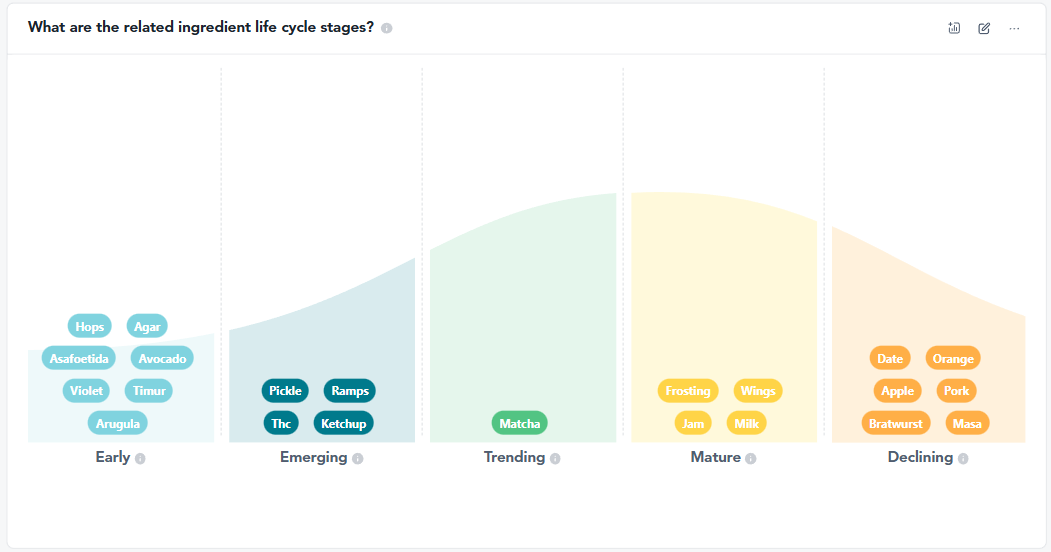This screenshot has height=552, width=1051.
Task: Click info icon next to Early label
Action: (140, 459)
